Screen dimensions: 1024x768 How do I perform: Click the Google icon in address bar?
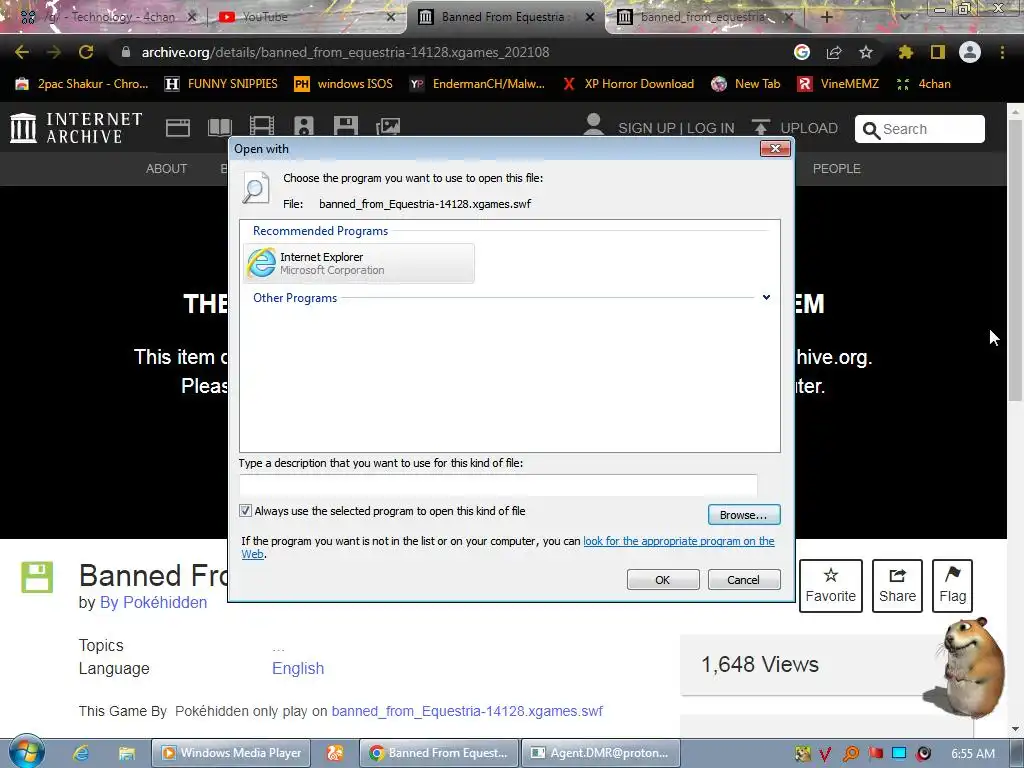point(802,52)
